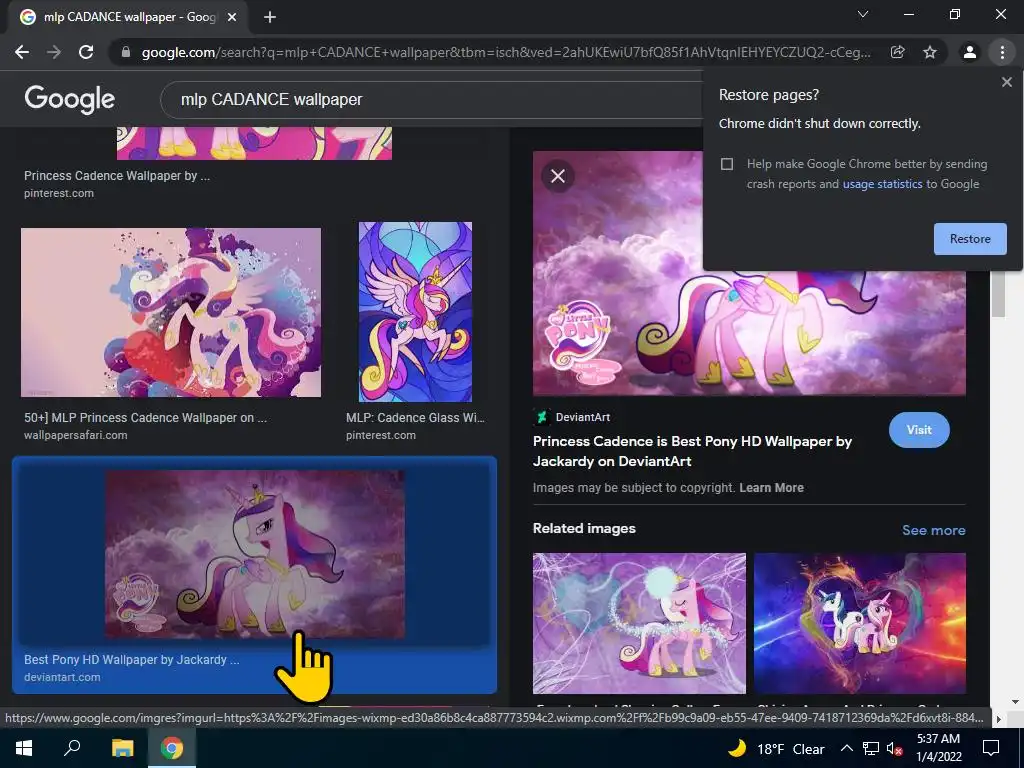Open related image of Cadence with sparkles
1024x768 pixels.
[x=639, y=623]
